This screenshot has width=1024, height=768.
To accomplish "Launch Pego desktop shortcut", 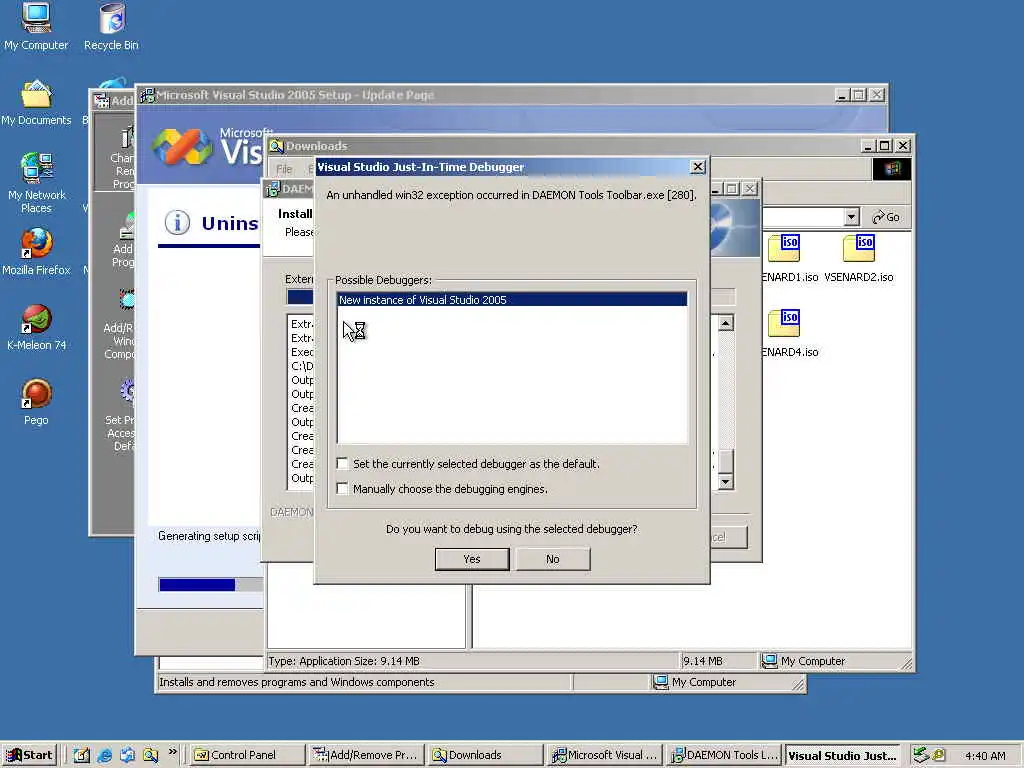I will (36, 402).
